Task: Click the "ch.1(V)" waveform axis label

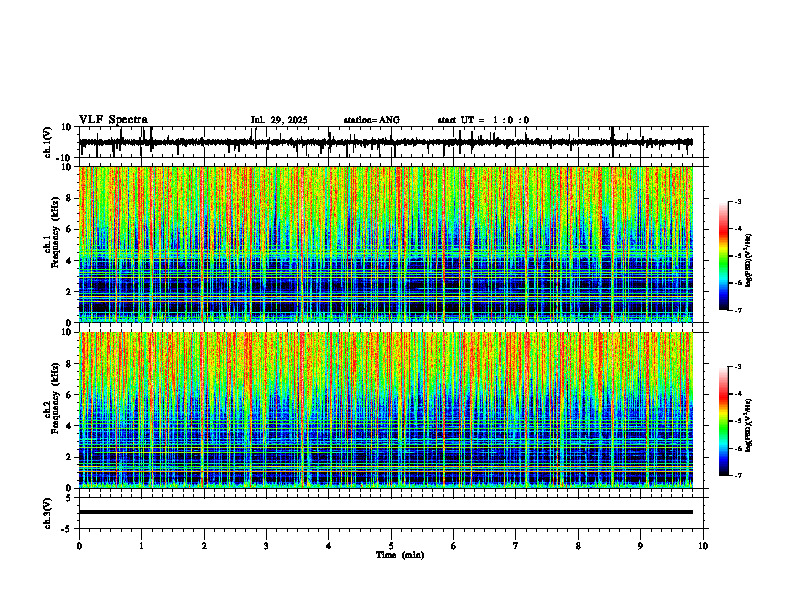Action: click(x=48, y=142)
